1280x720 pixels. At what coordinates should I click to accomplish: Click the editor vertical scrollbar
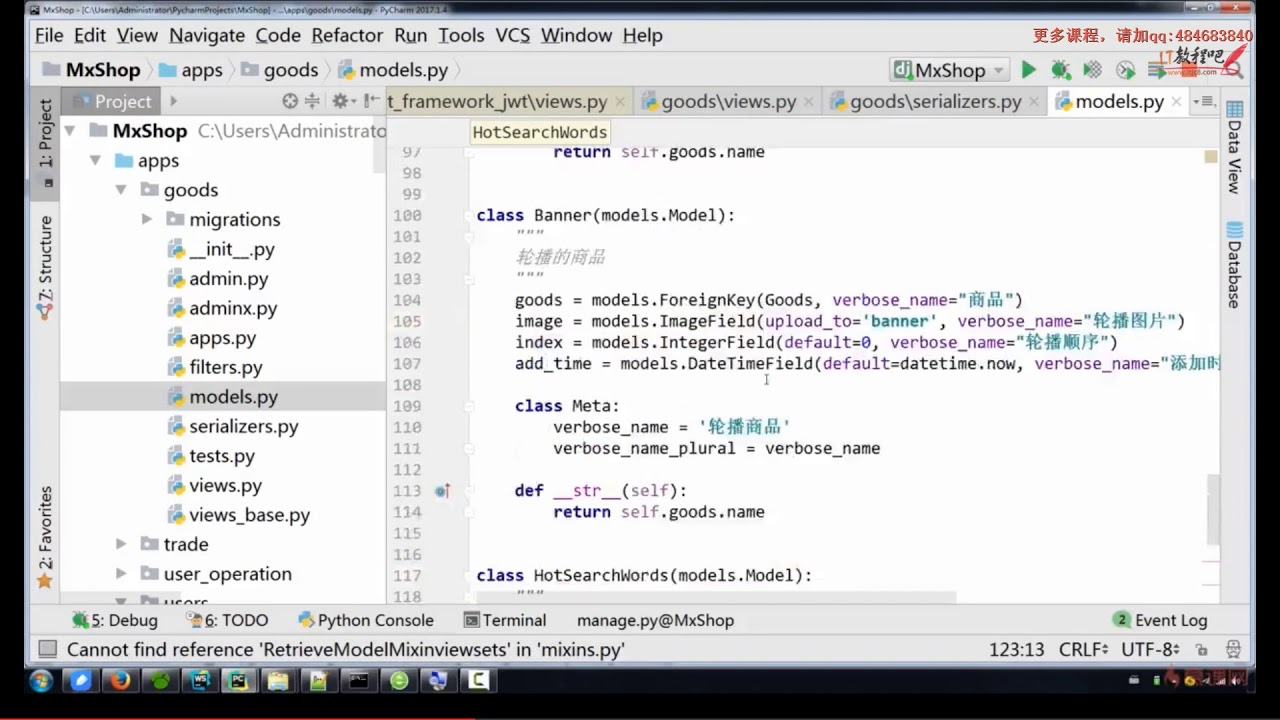coord(1213,508)
